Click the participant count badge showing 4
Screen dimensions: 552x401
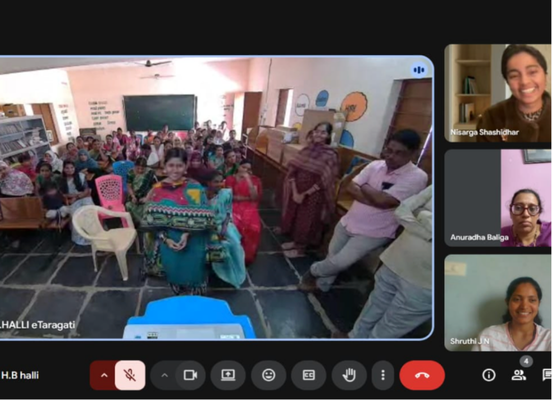(526, 362)
